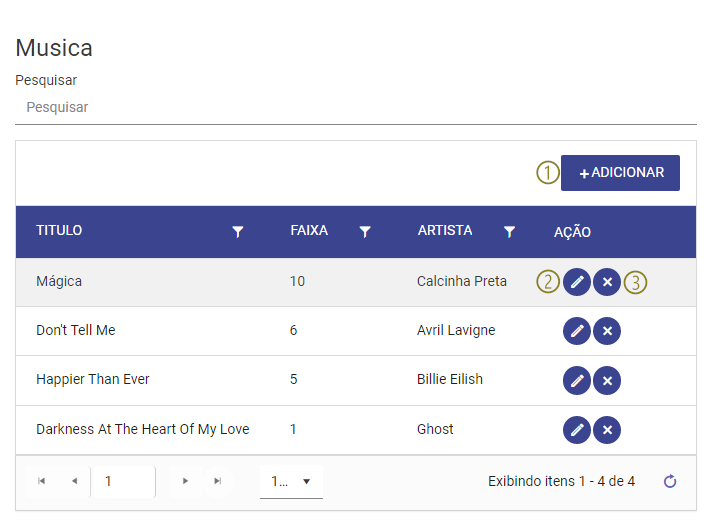Delete the Happier Than Ever row
712x526 pixels.
click(x=607, y=381)
